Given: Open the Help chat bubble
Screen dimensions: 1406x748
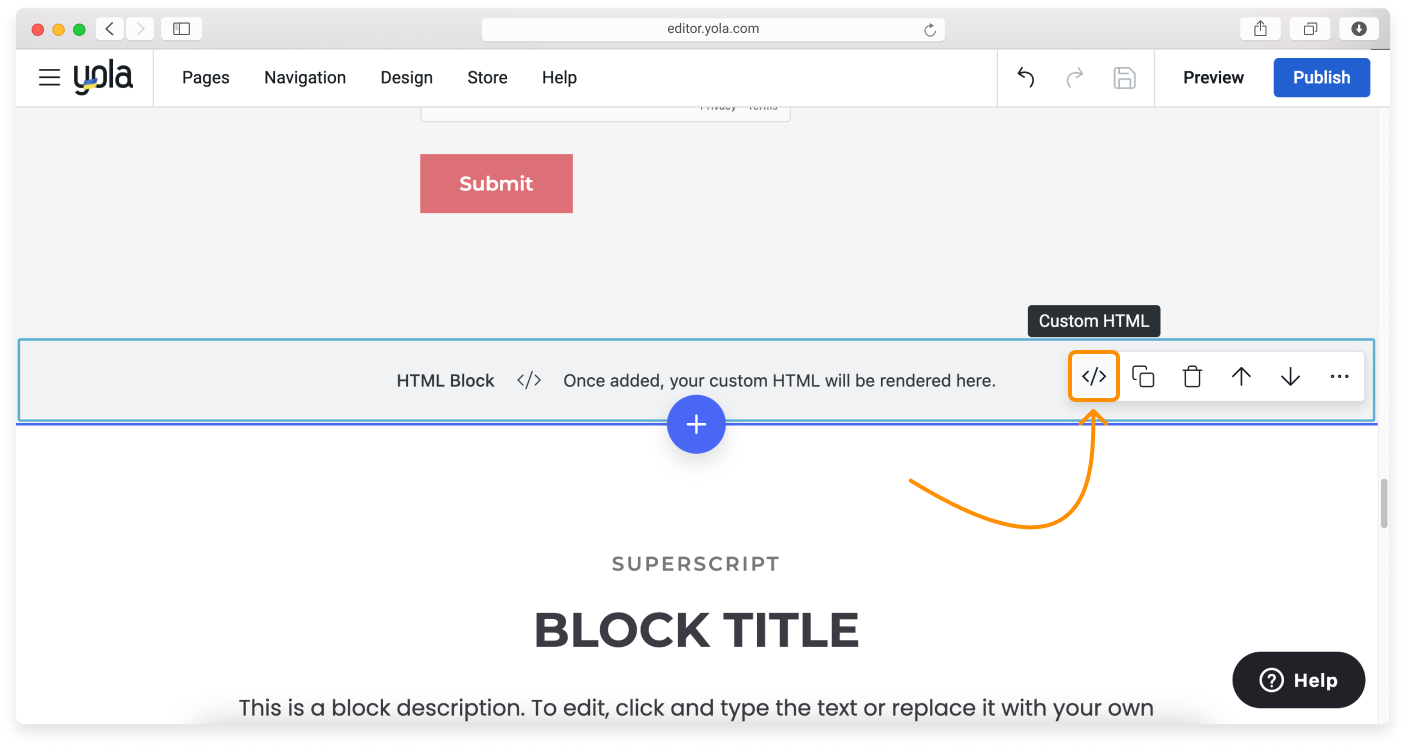Looking at the screenshot, I should point(1298,680).
